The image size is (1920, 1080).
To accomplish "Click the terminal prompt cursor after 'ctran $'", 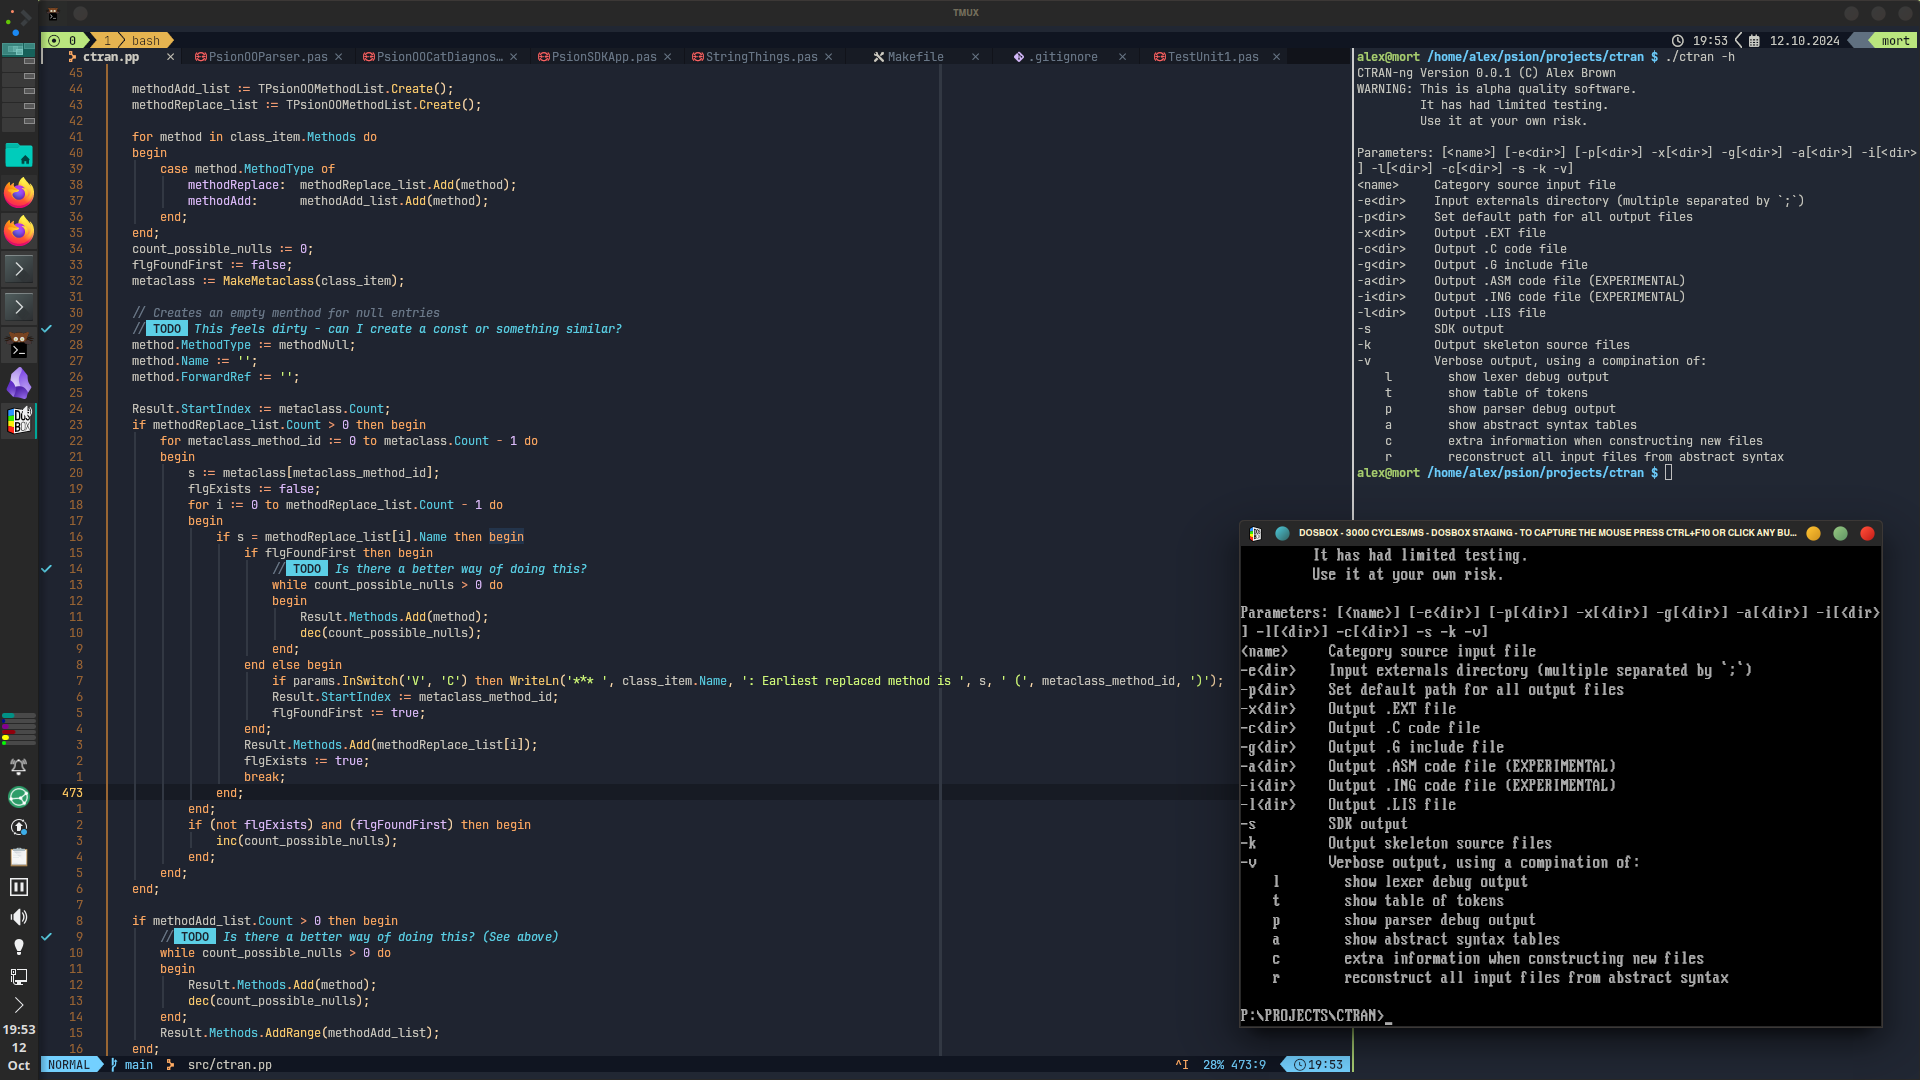I will click(x=1668, y=473).
